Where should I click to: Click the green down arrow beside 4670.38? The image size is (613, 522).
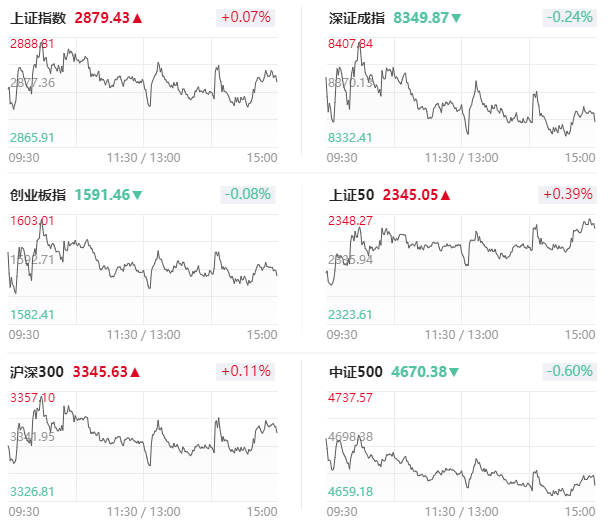pyautogui.click(x=453, y=372)
